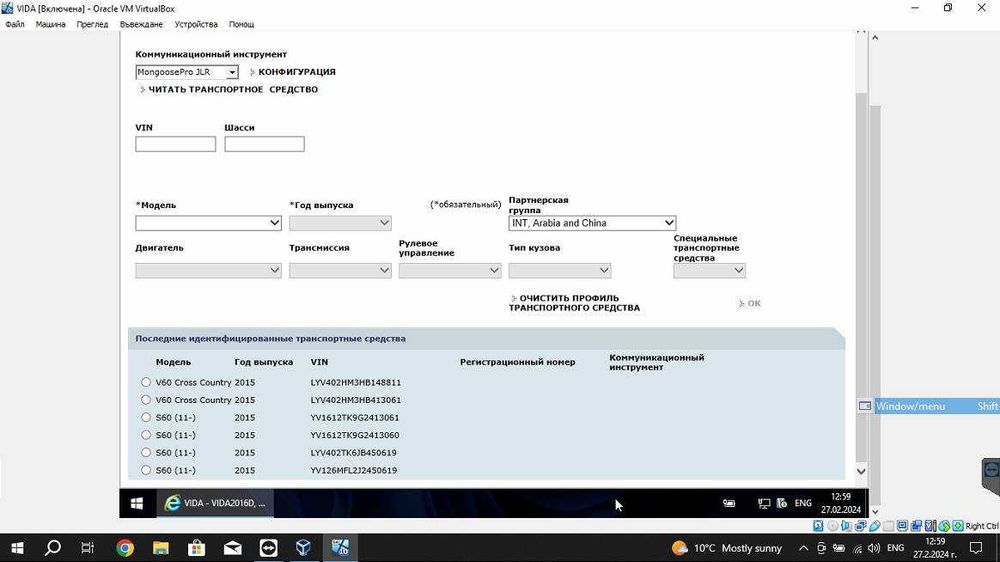1000x562 pixels.
Task: Click VIN text LYV402HM3HB148811
Action: tap(356, 383)
